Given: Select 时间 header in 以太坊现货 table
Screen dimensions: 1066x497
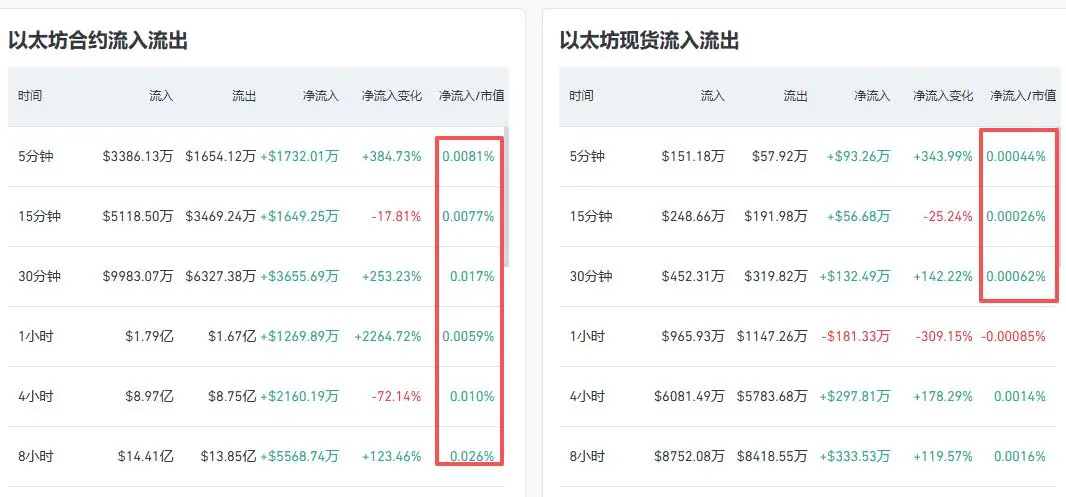Looking at the screenshot, I should [581, 96].
